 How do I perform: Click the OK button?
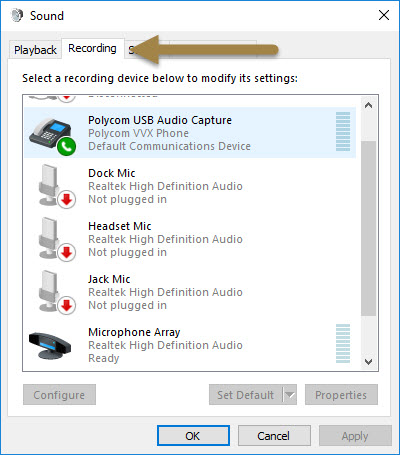click(x=193, y=436)
